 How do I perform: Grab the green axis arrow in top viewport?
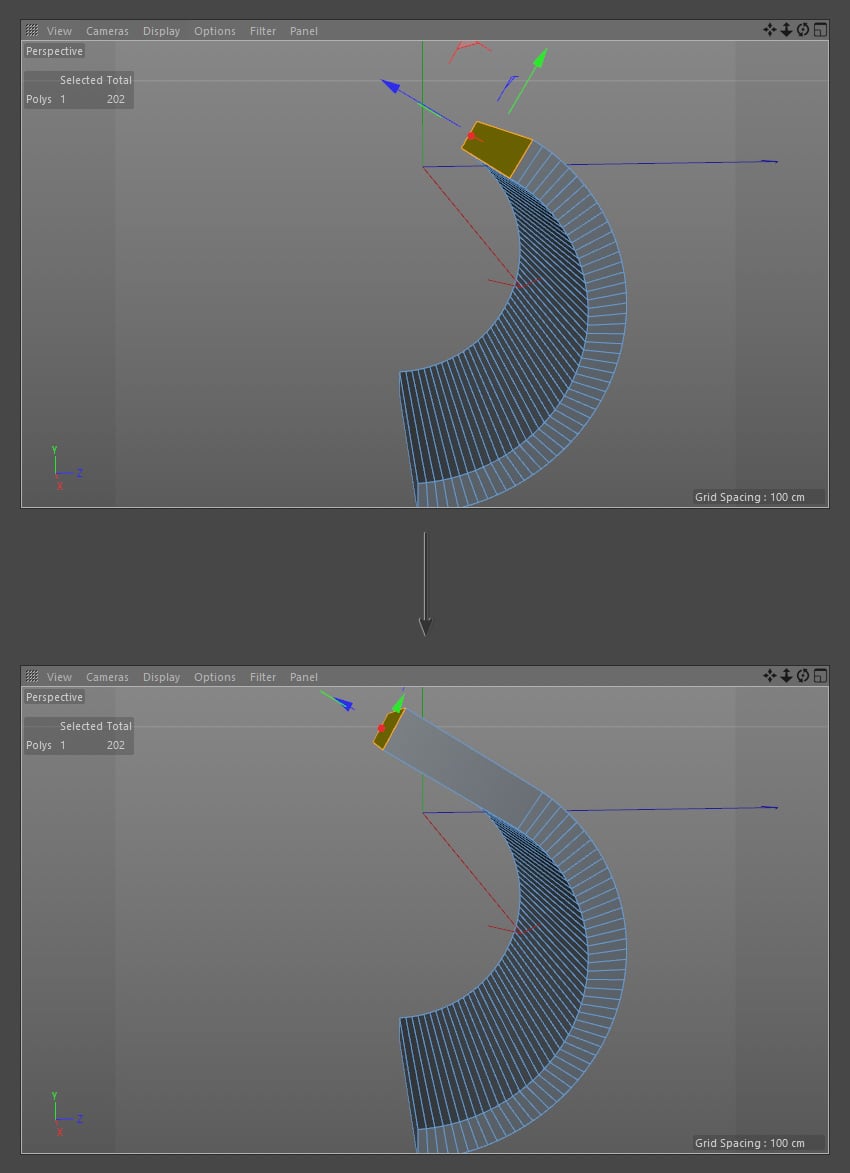[x=539, y=60]
